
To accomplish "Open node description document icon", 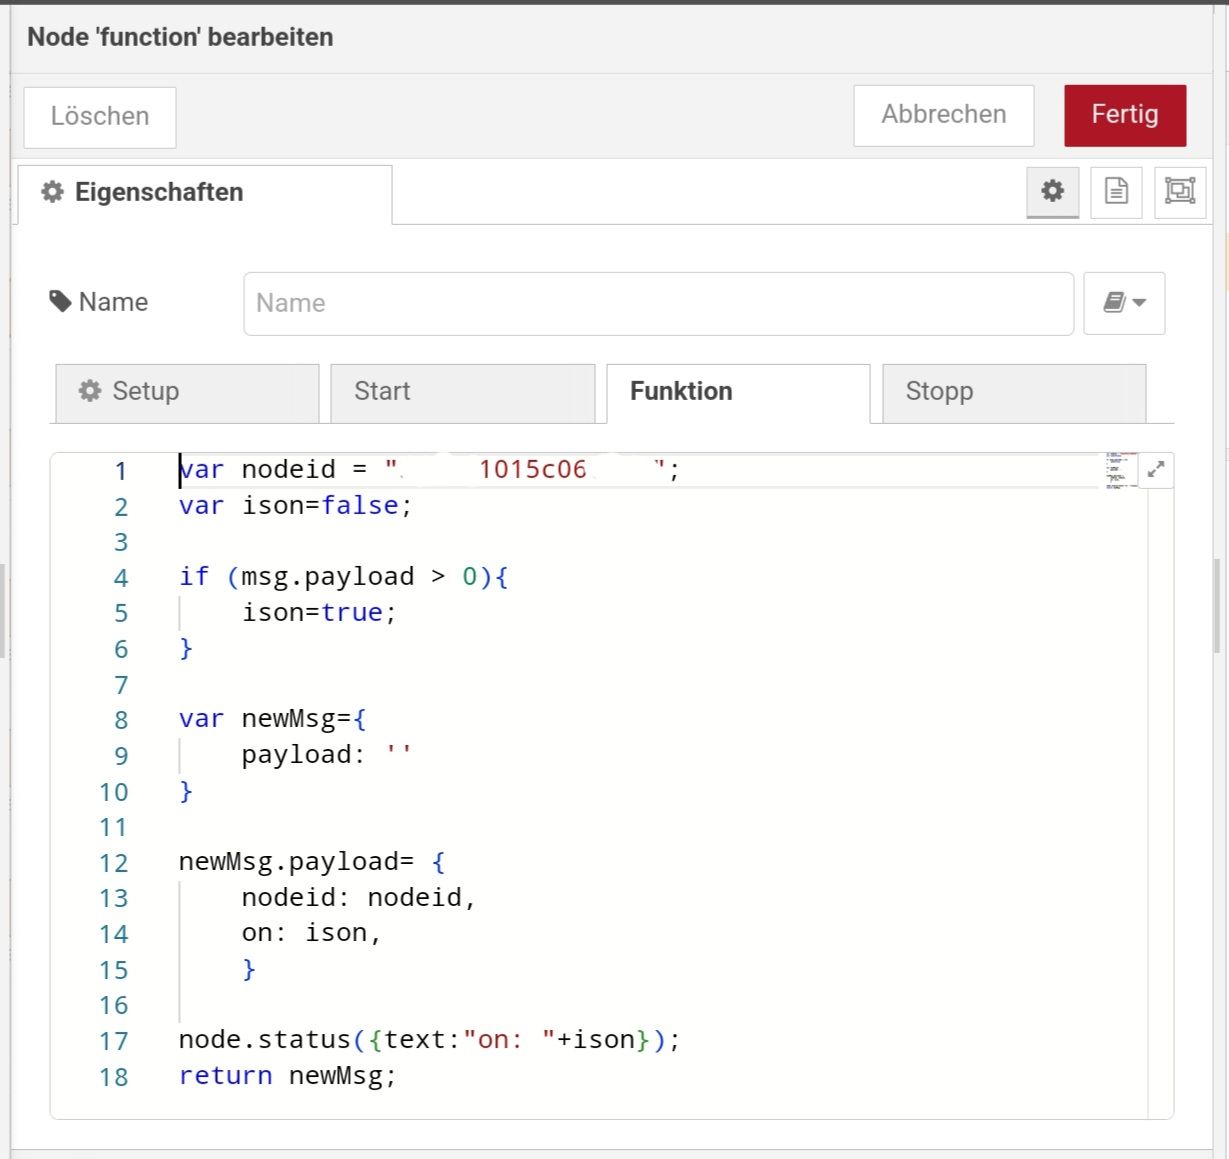I will tap(1116, 191).
